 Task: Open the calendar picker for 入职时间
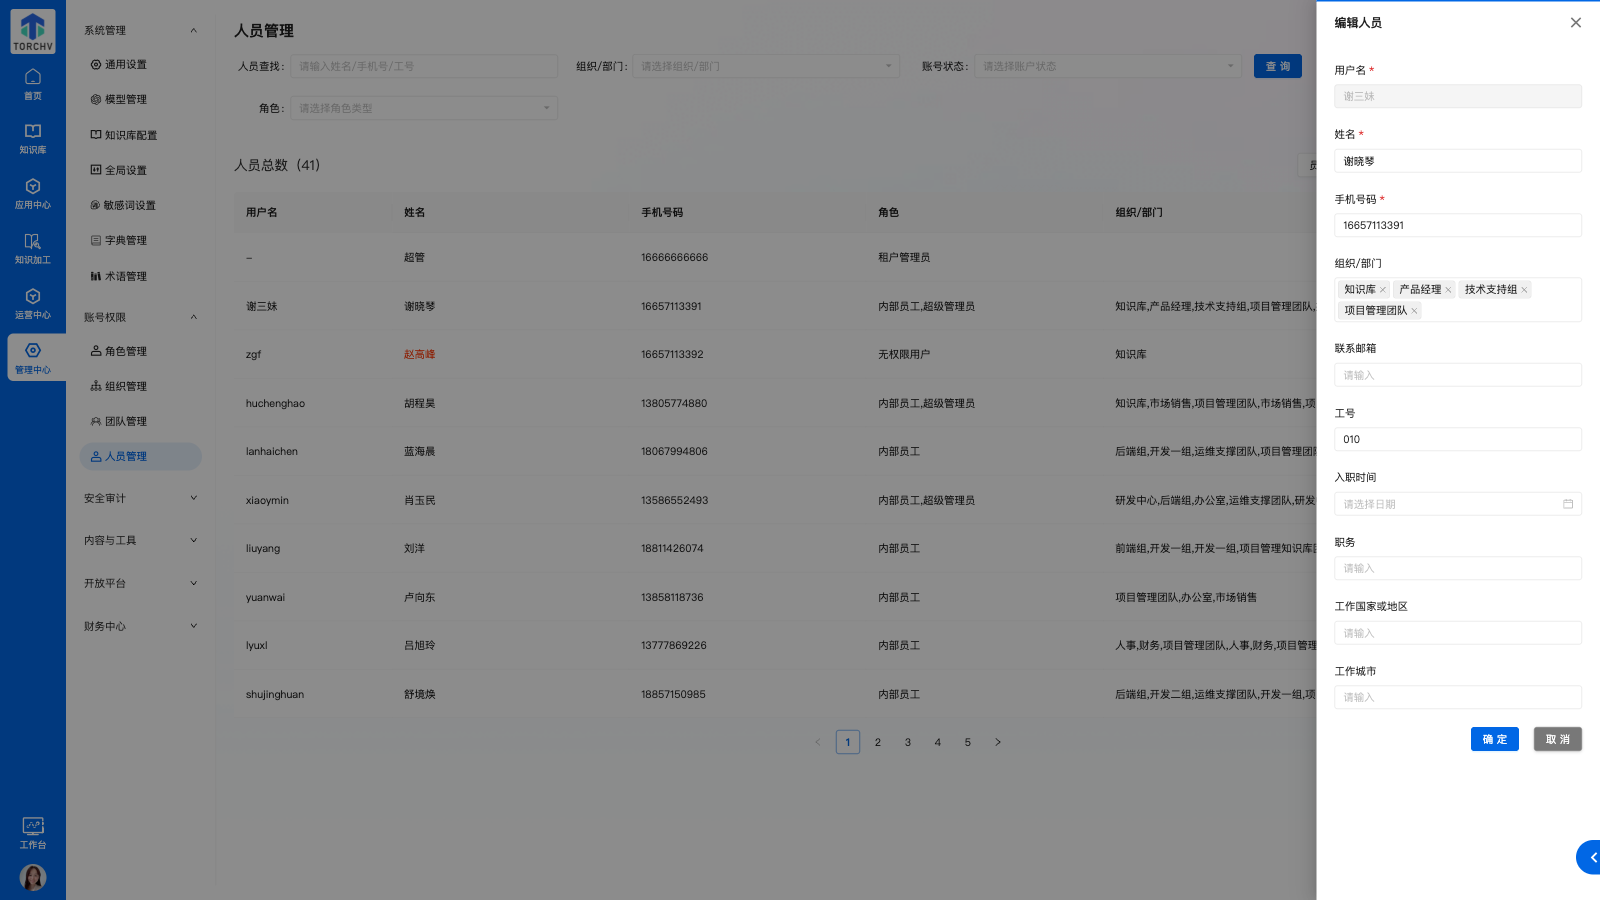click(x=1567, y=504)
